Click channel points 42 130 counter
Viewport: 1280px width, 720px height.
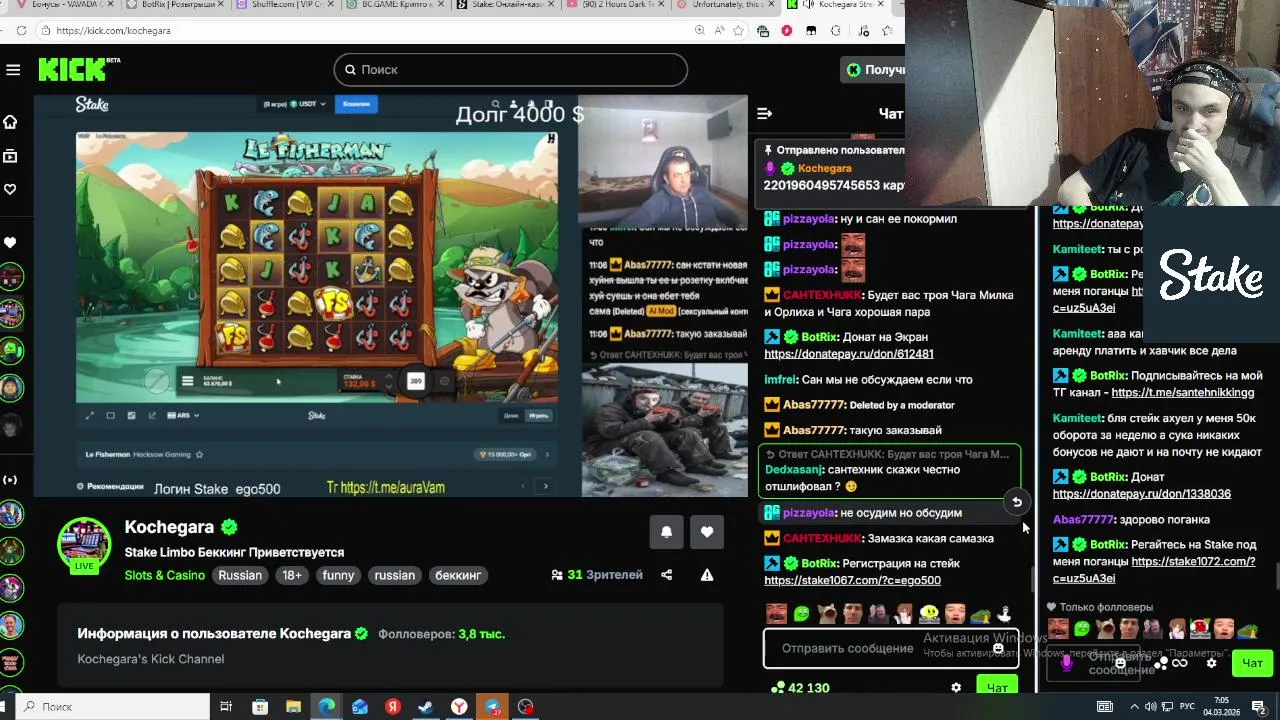click(800, 688)
